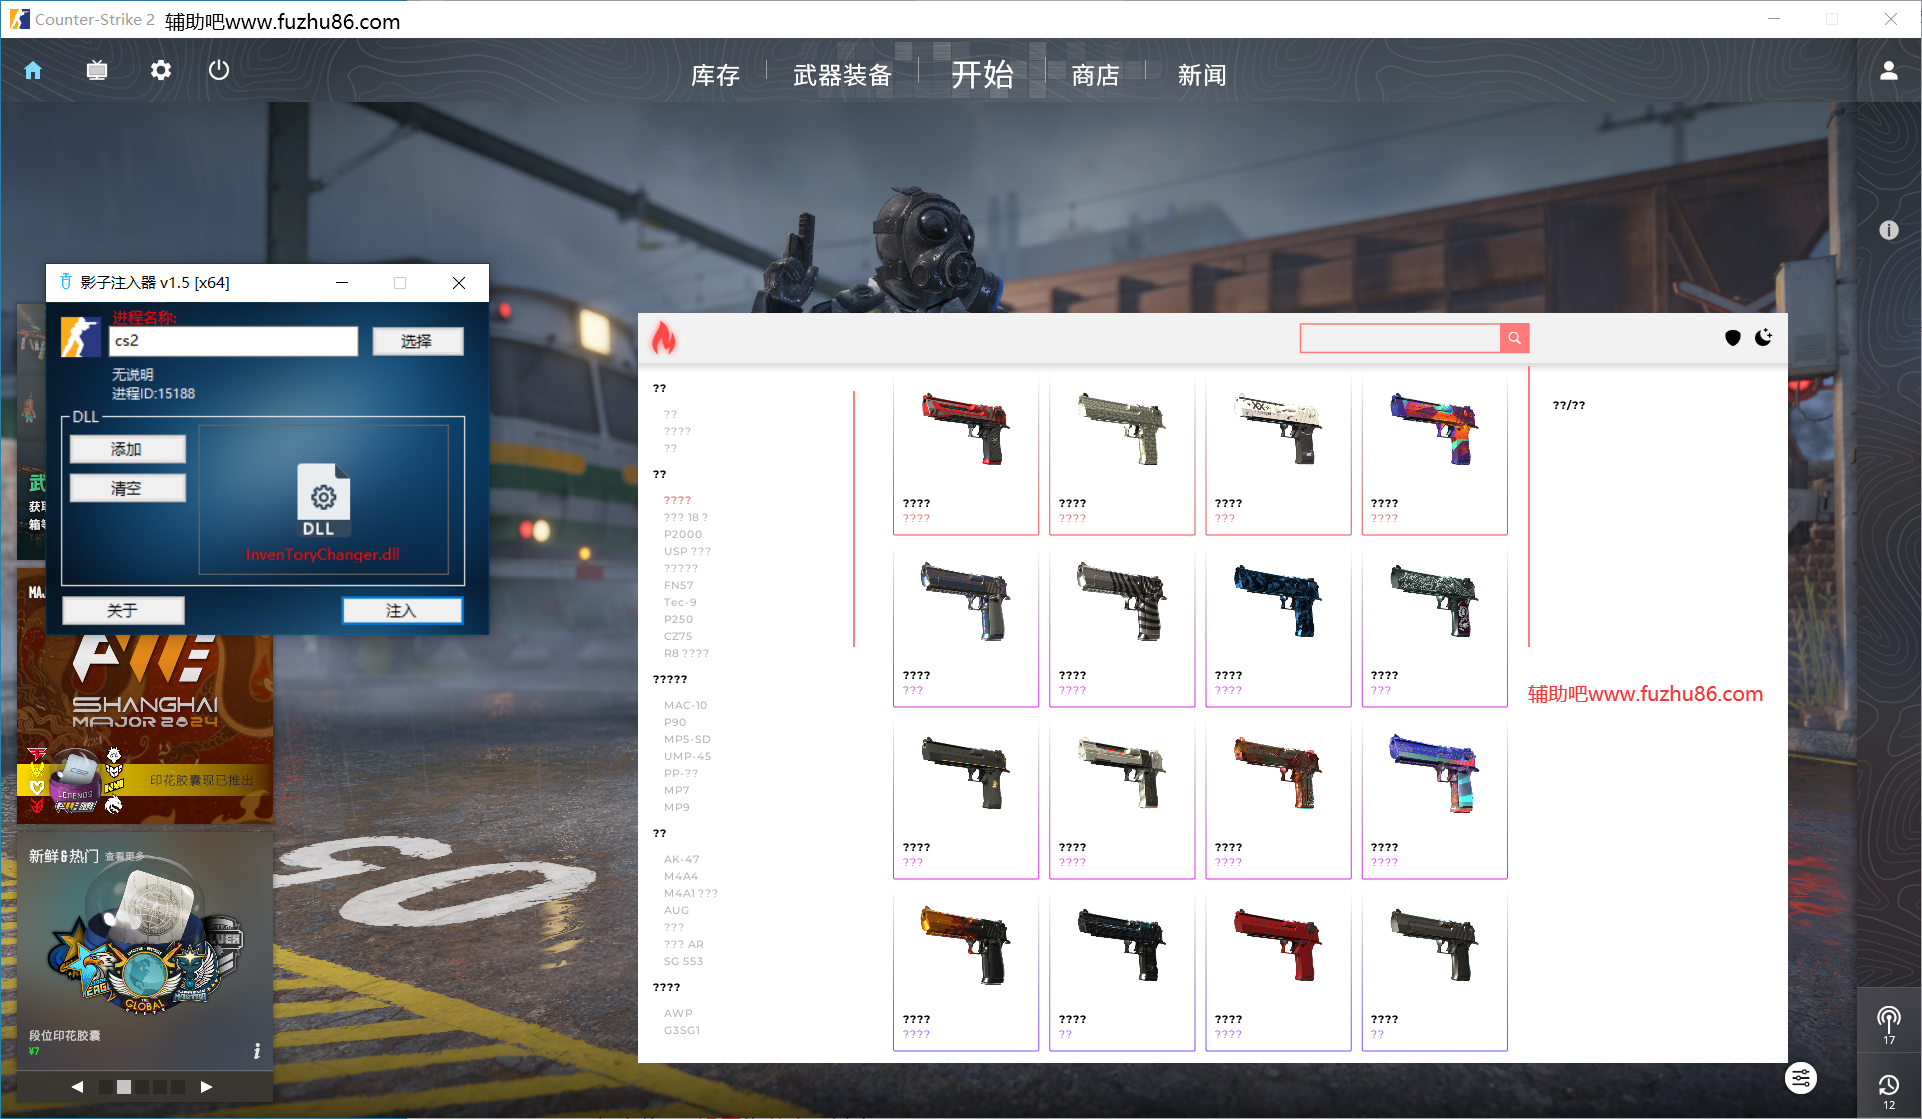
Task: Click the info circle icon
Action: tap(1888, 231)
